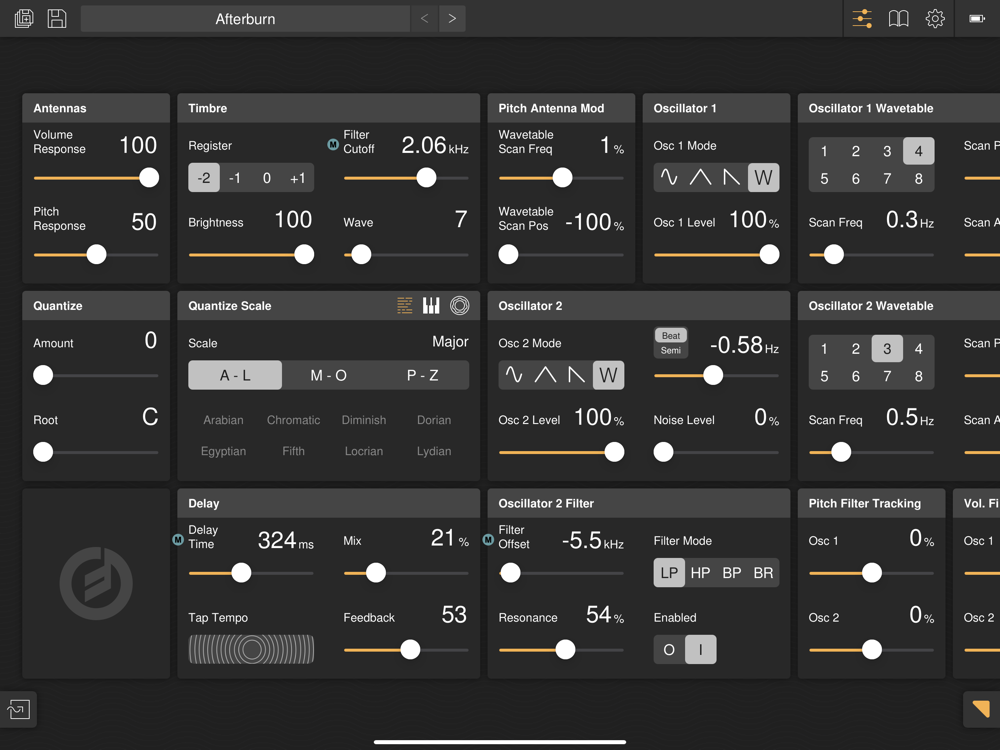Save preset with the floppy disk icon

click(x=57, y=18)
